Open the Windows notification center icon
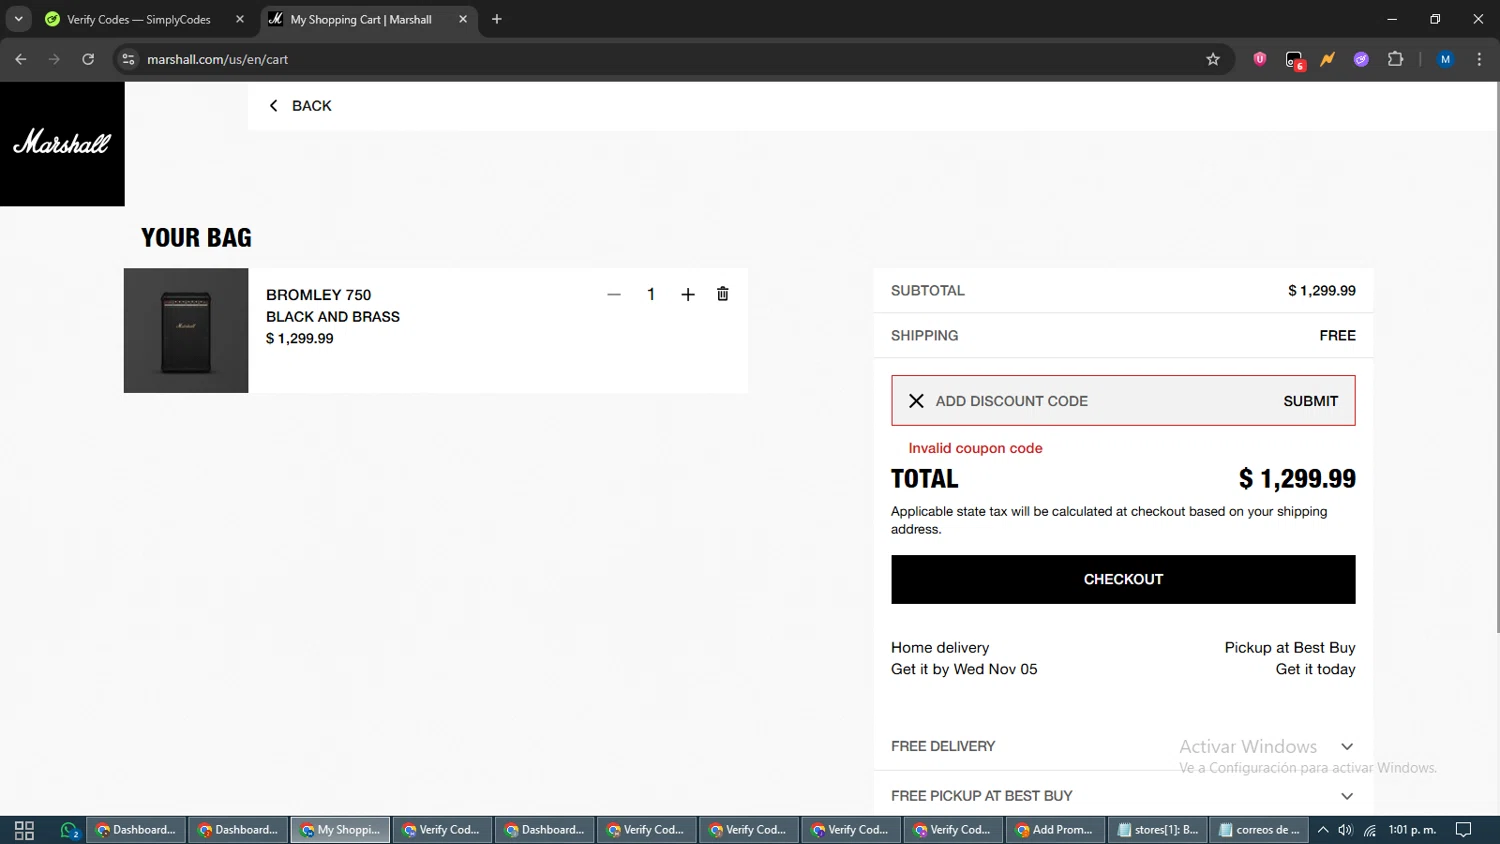Screen dimensions: 1500x844 1464,830
